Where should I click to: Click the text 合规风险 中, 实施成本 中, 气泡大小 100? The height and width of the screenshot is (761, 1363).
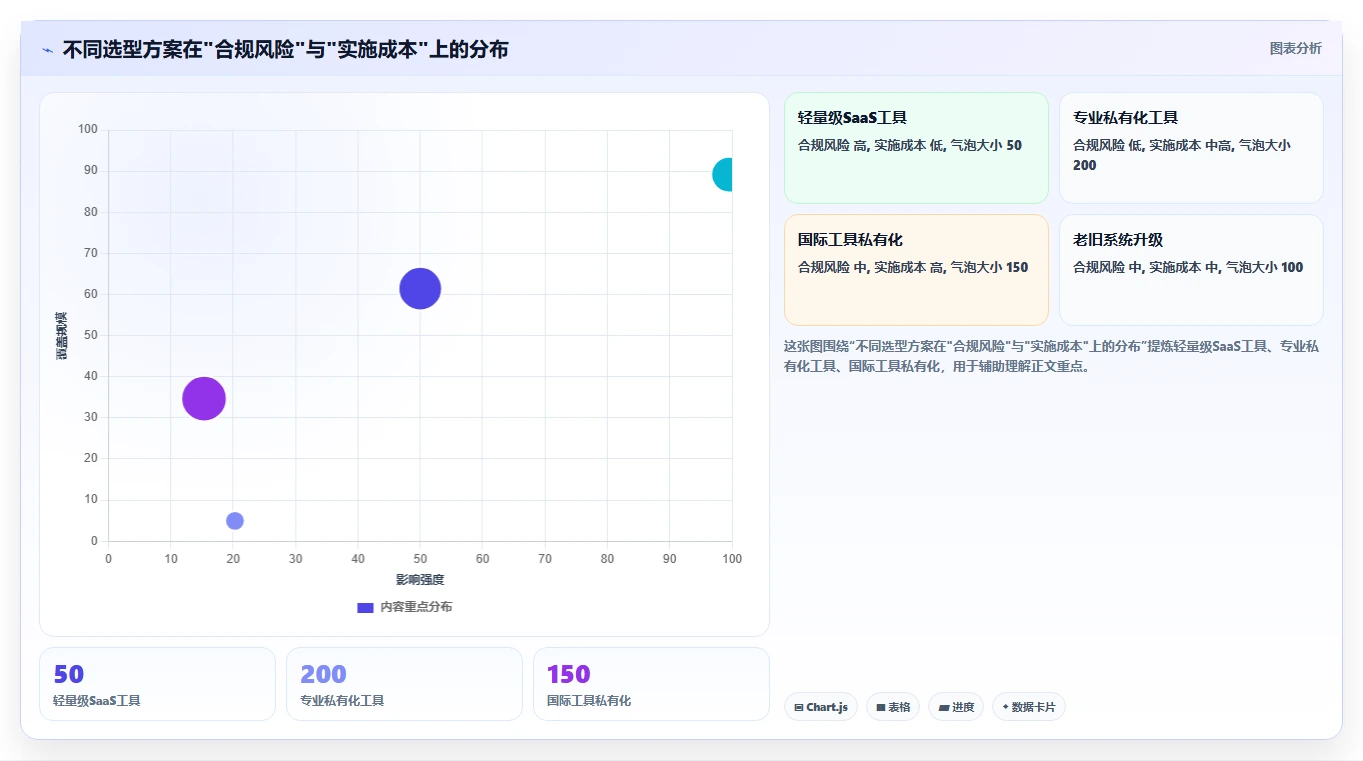(1188, 268)
